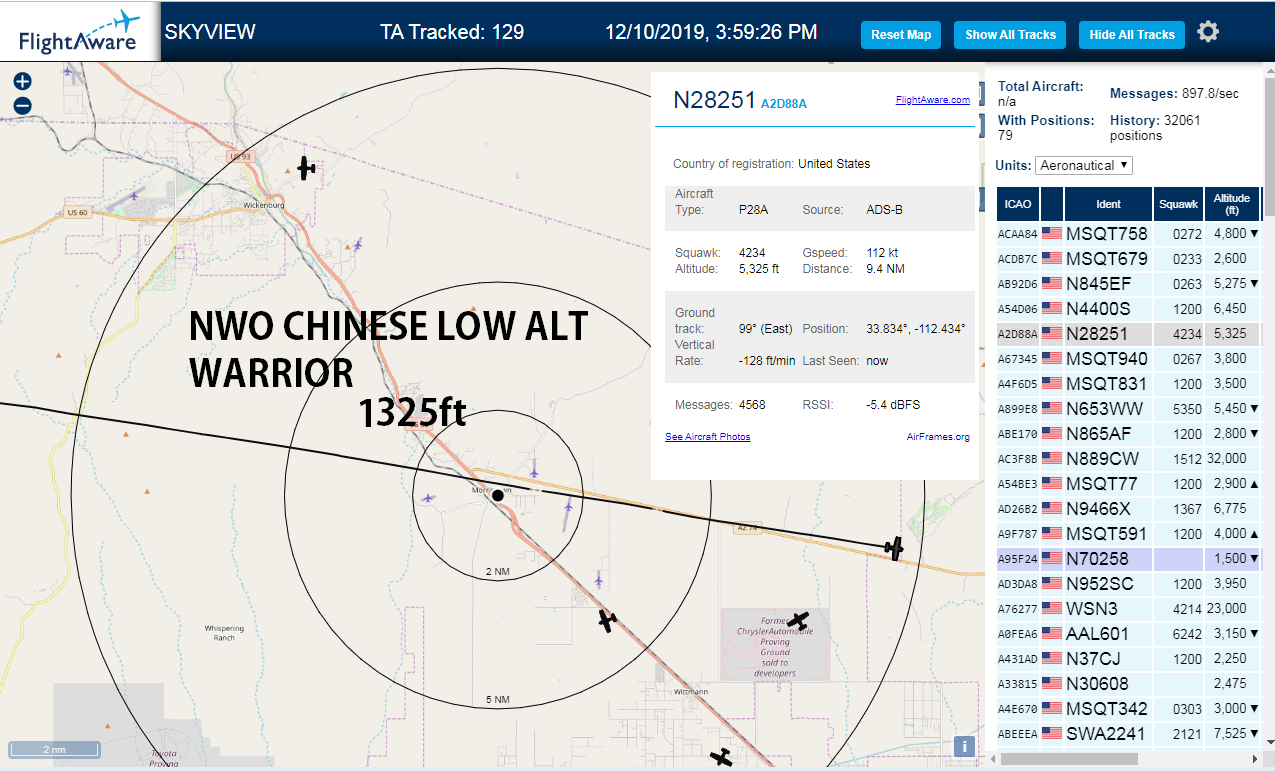
Task: Select aircraft row WSN3
Action: (x=1129, y=609)
